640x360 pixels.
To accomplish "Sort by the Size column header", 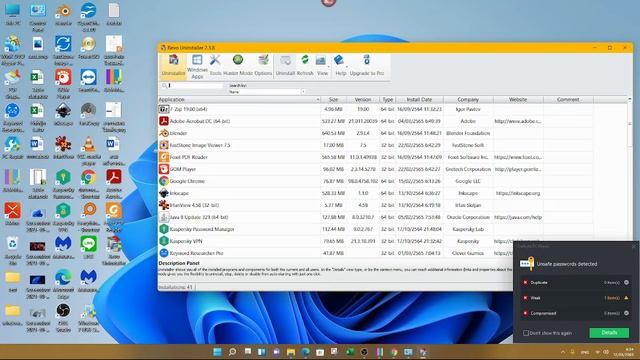I will tap(333, 100).
